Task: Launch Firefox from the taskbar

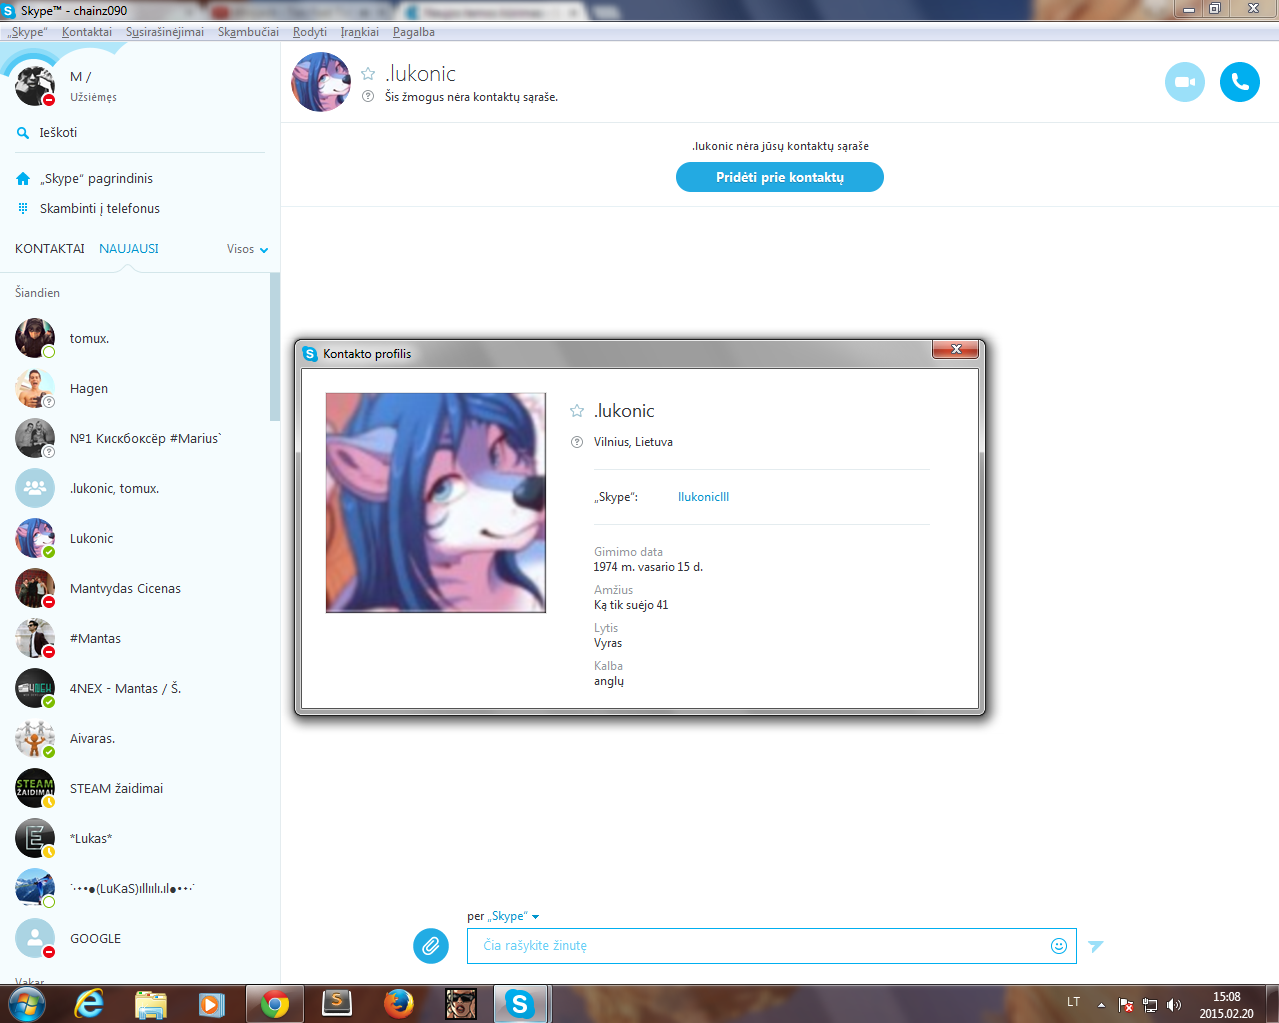Action: [398, 1004]
